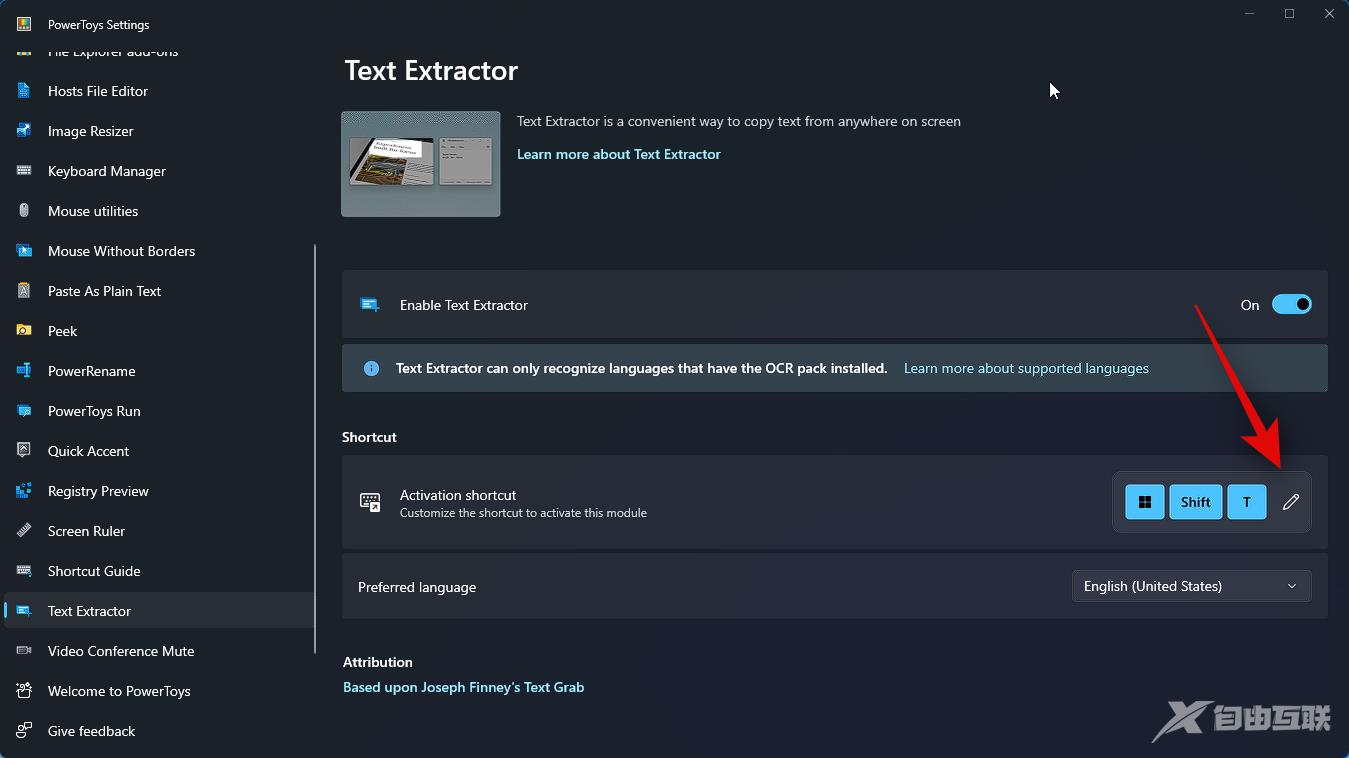Click the Registry Preview sidebar icon
Viewport: 1349px width, 758px height.
point(24,491)
